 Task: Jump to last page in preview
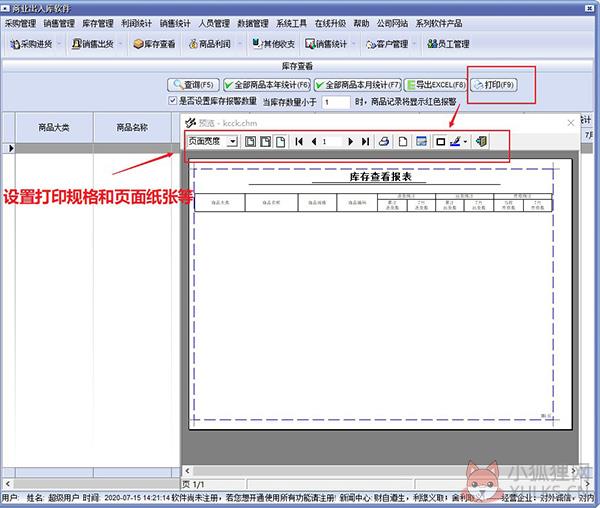point(365,142)
